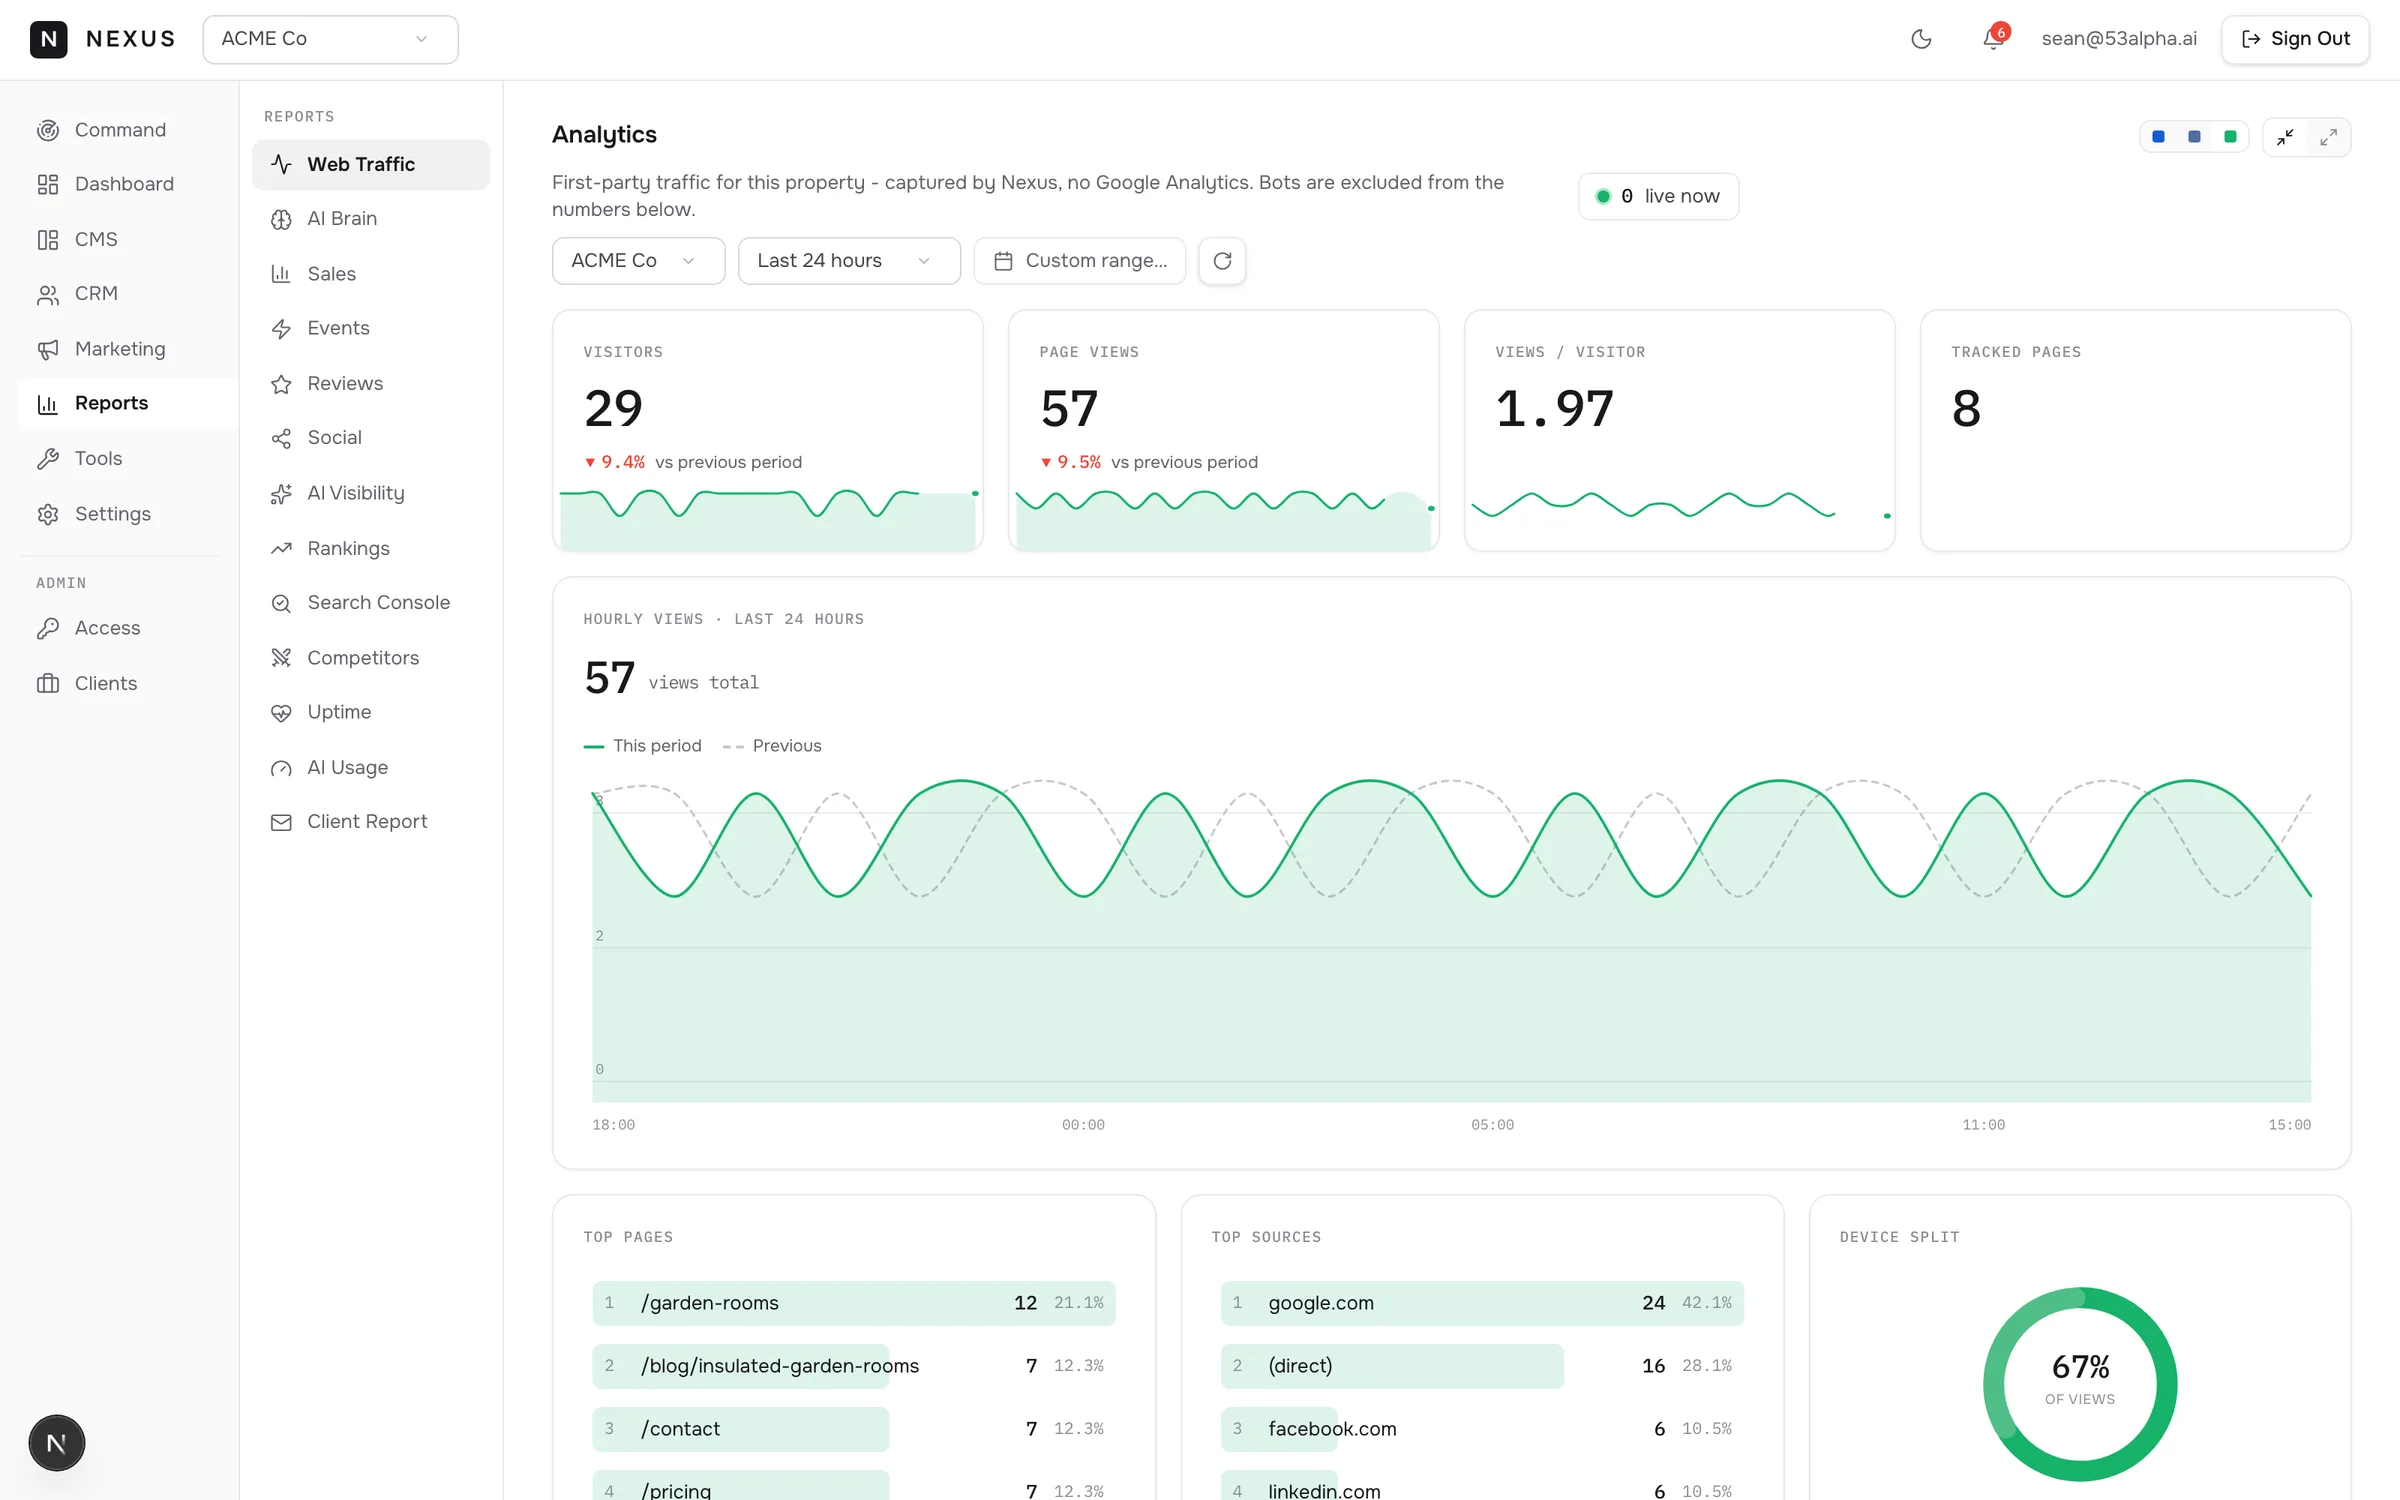Click the /blog/insulated-garden-rooms row
The image size is (2400, 1500).
click(854, 1366)
